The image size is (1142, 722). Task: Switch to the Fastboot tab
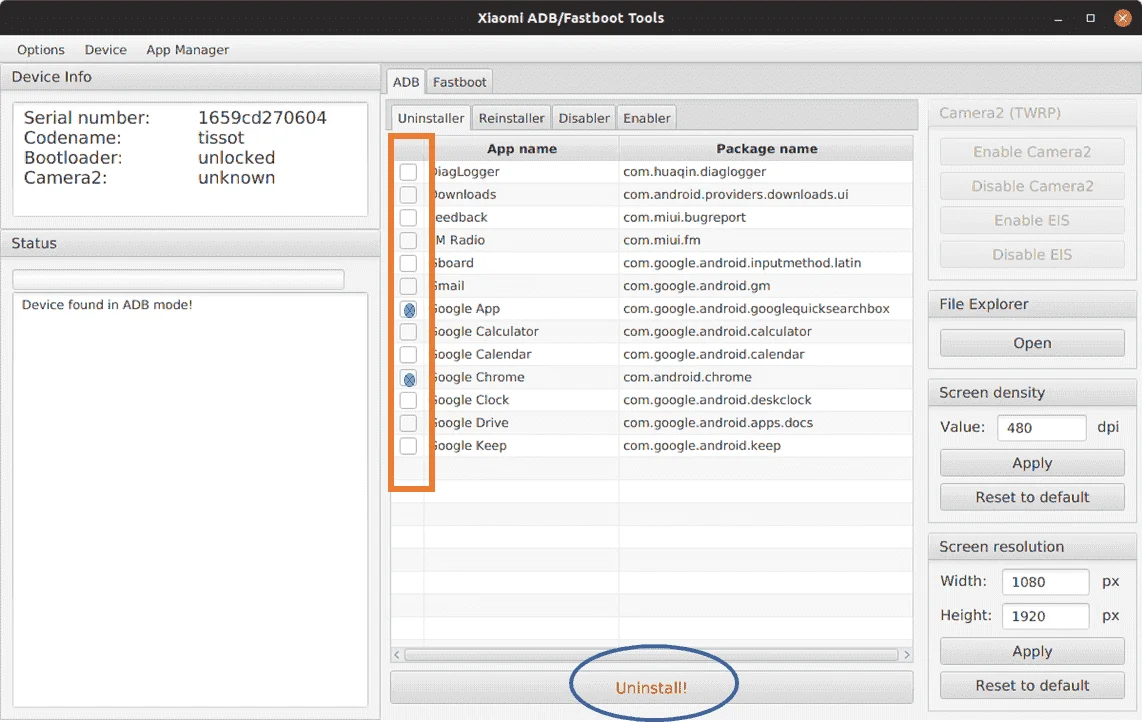[459, 82]
